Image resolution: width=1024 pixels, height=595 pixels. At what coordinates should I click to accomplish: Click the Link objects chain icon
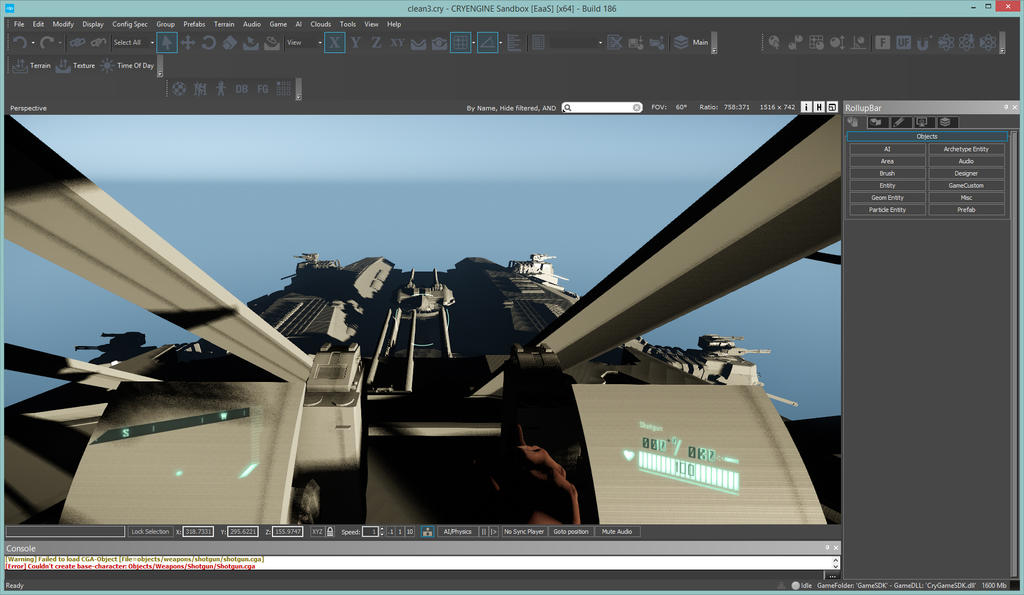tap(77, 43)
